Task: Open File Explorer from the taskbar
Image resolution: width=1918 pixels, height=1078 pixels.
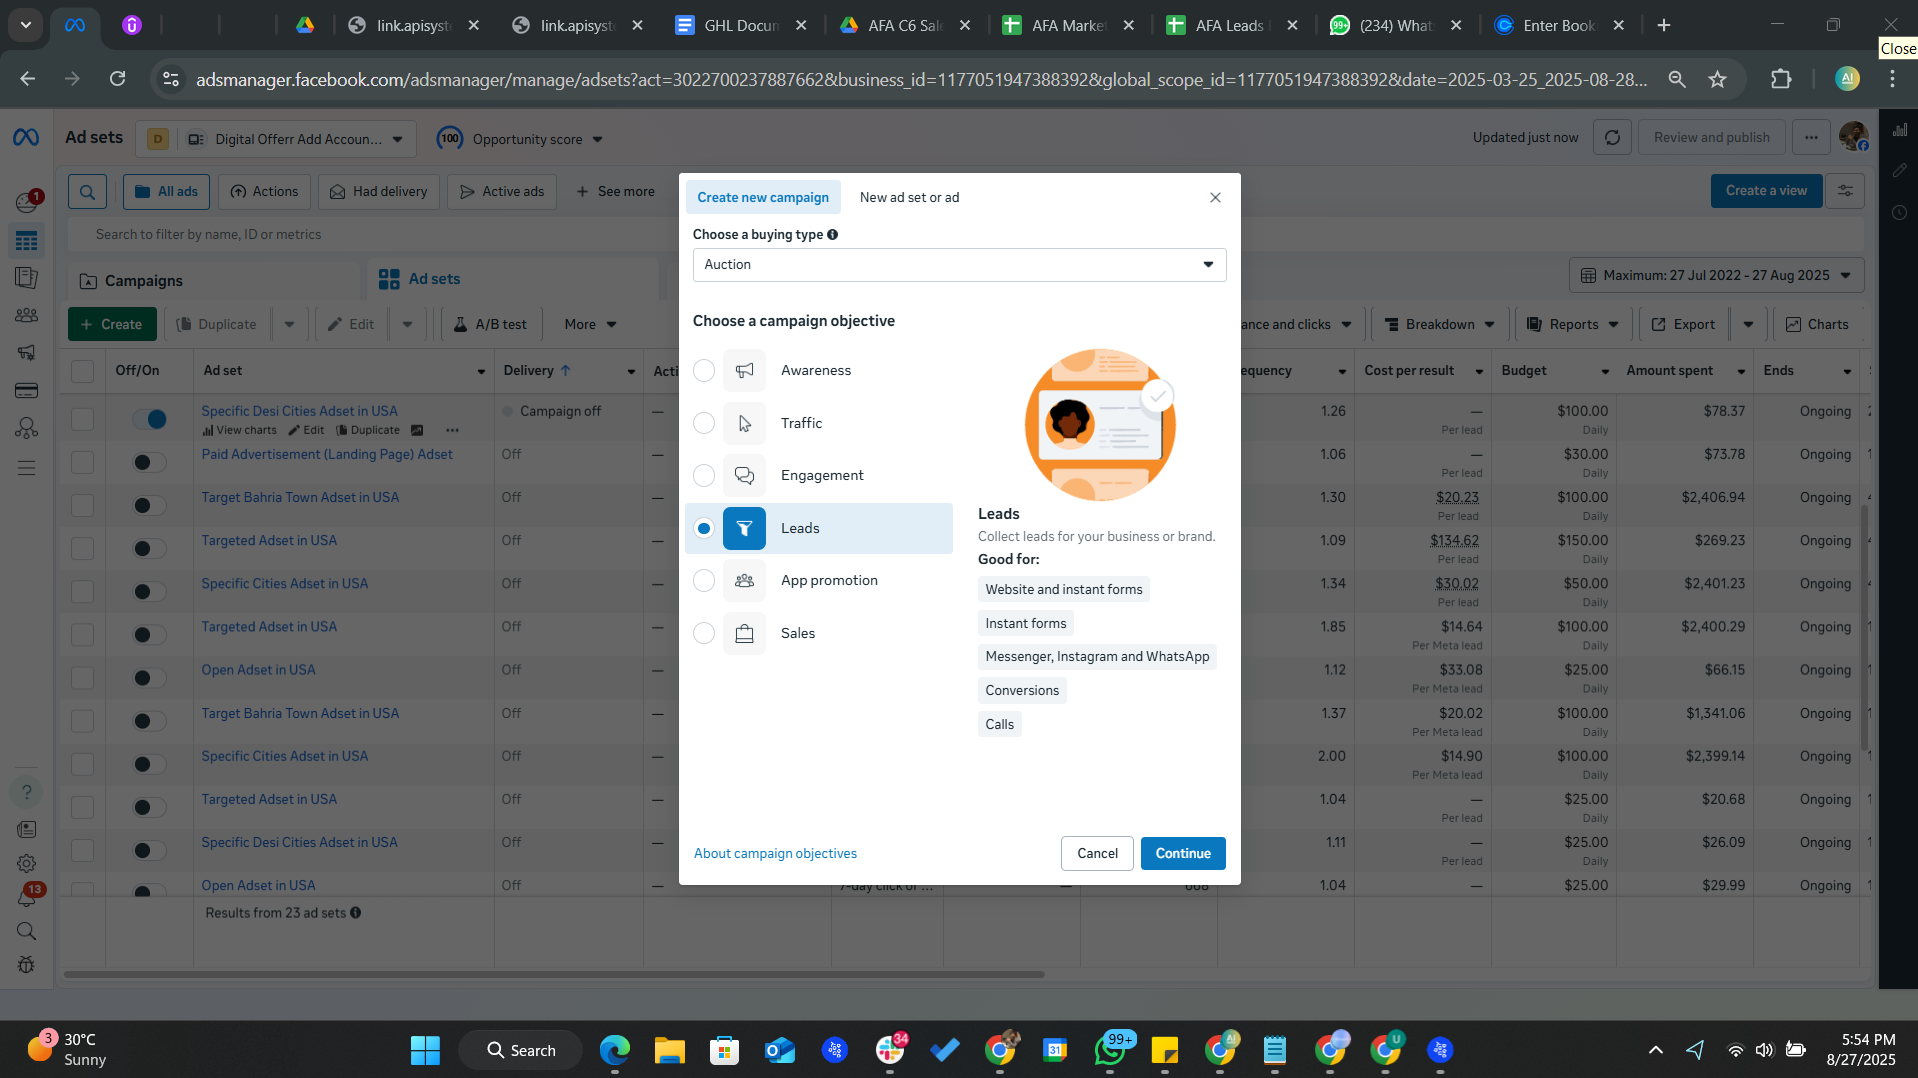Action: tap(669, 1050)
